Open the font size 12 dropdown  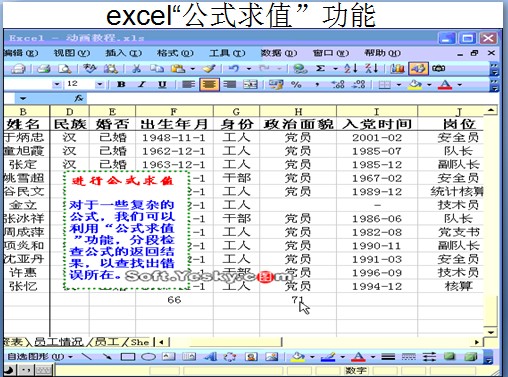(99, 85)
